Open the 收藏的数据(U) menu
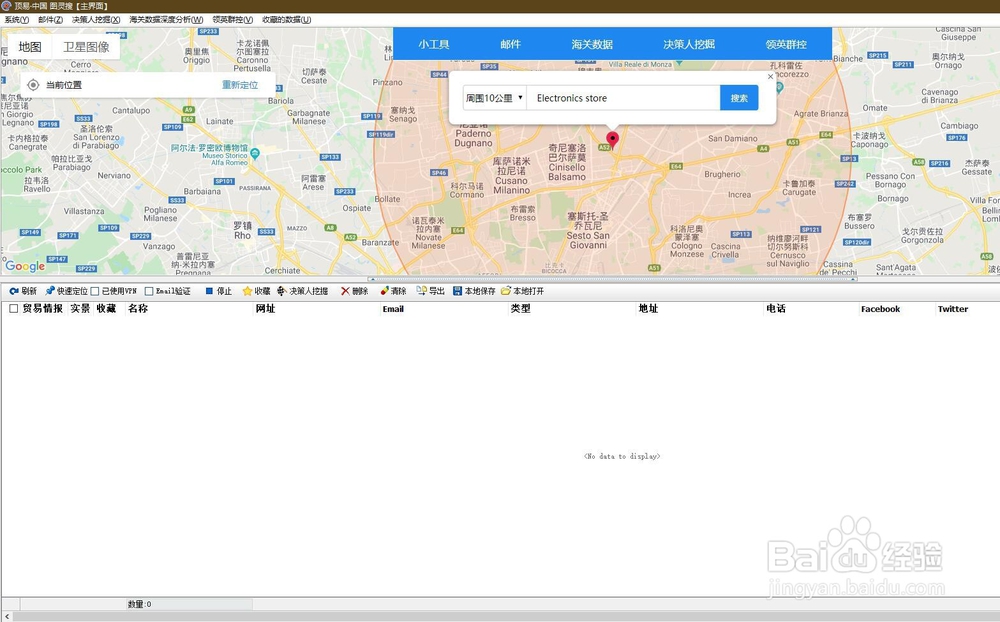Image resolution: width=1000 pixels, height=622 pixels. pos(286,20)
